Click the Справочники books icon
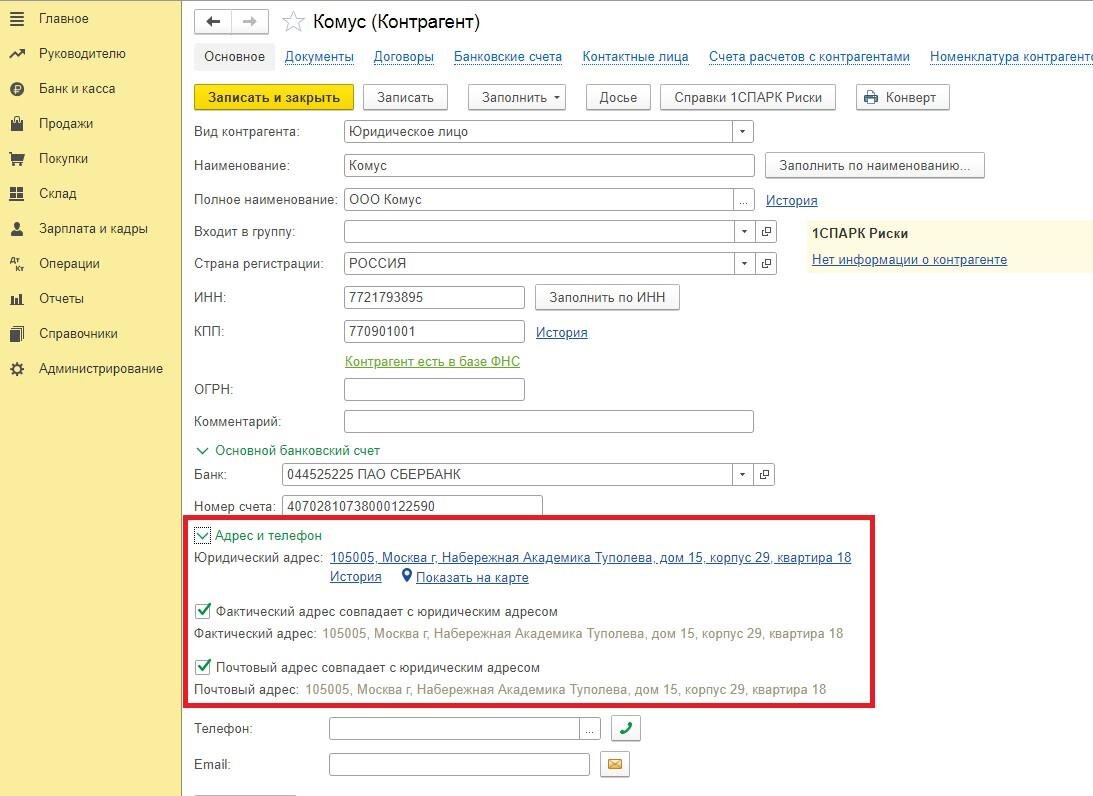The height and width of the screenshot is (796, 1093). coord(17,334)
